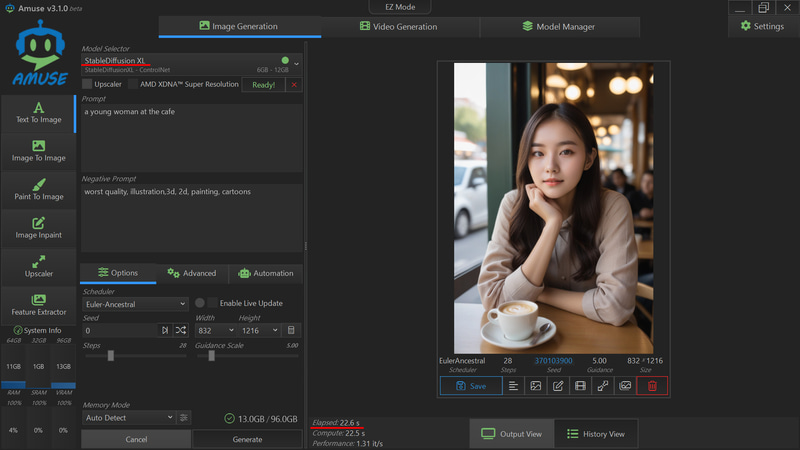Viewport: 800px width, 450px height.
Task: Click the red X unload model button
Action: click(x=294, y=85)
